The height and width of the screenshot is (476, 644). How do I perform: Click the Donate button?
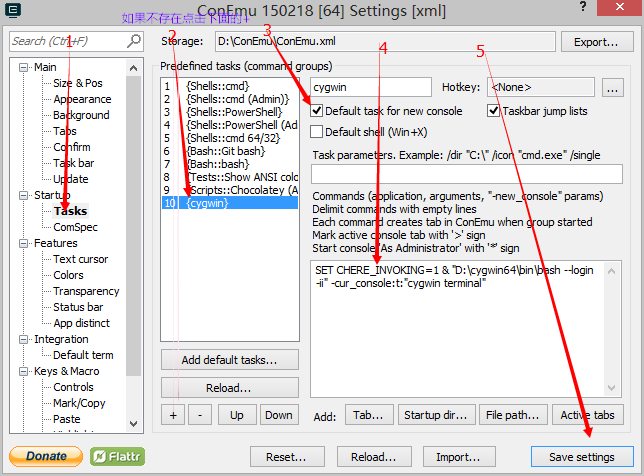(x=46, y=456)
